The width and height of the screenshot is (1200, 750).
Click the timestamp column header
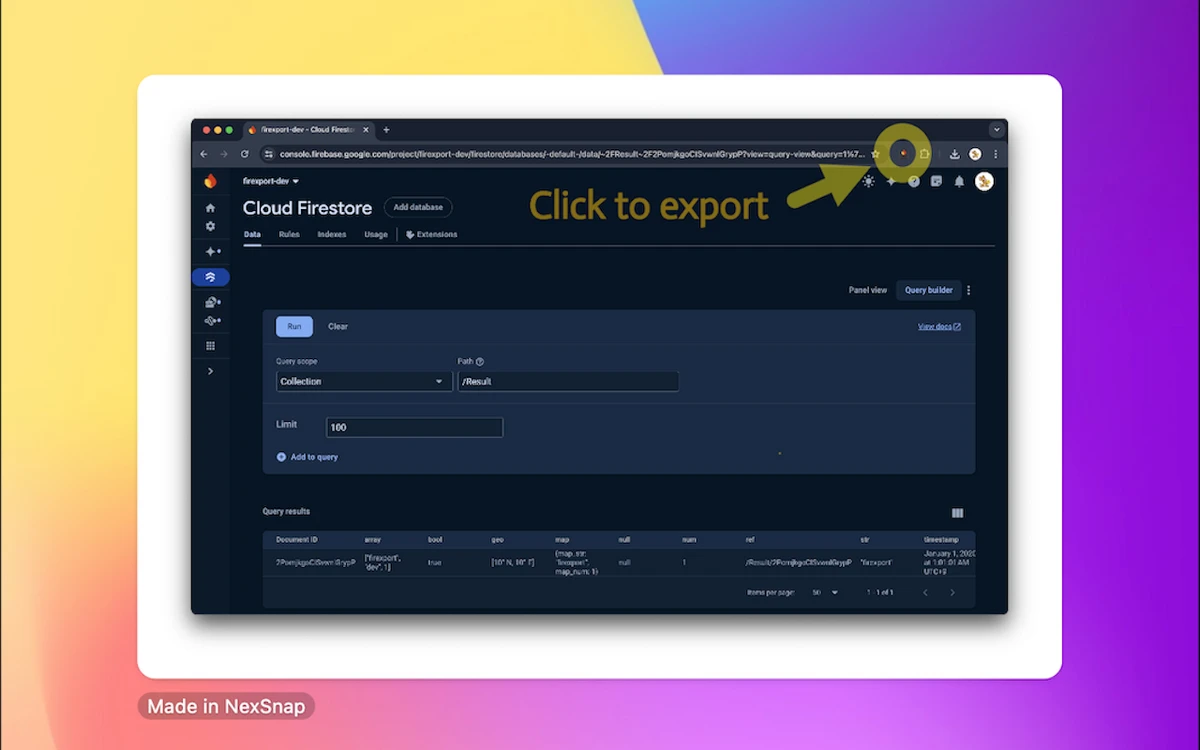[943, 540]
